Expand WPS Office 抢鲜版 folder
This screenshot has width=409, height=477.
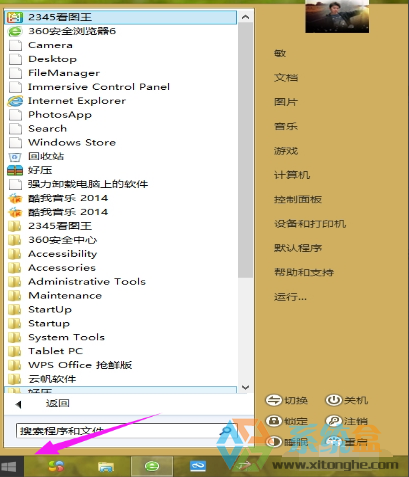121,365
